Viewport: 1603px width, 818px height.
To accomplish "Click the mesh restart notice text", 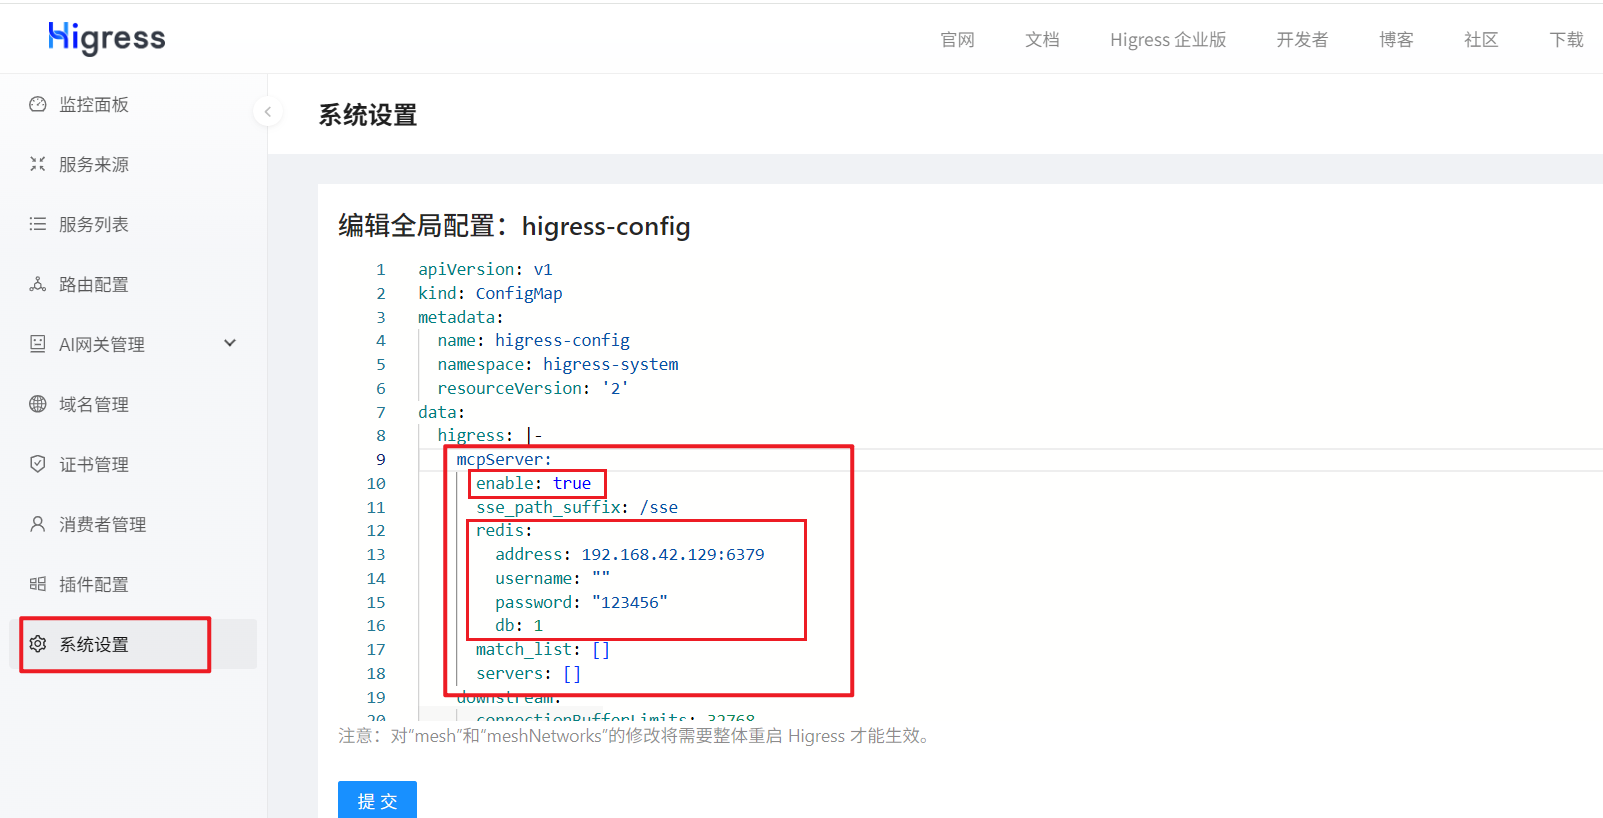I will coord(637,736).
